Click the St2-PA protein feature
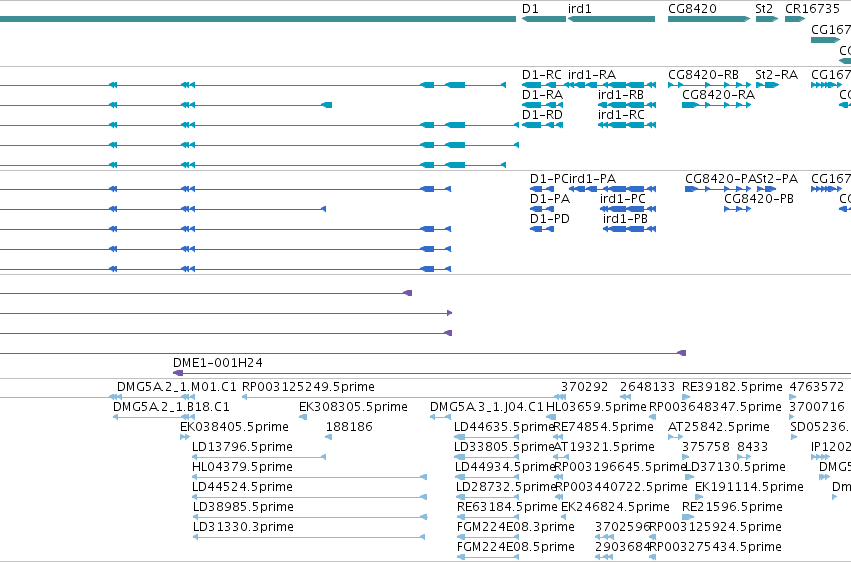This screenshot has height=562, width=851. click(x=766, y=189)
